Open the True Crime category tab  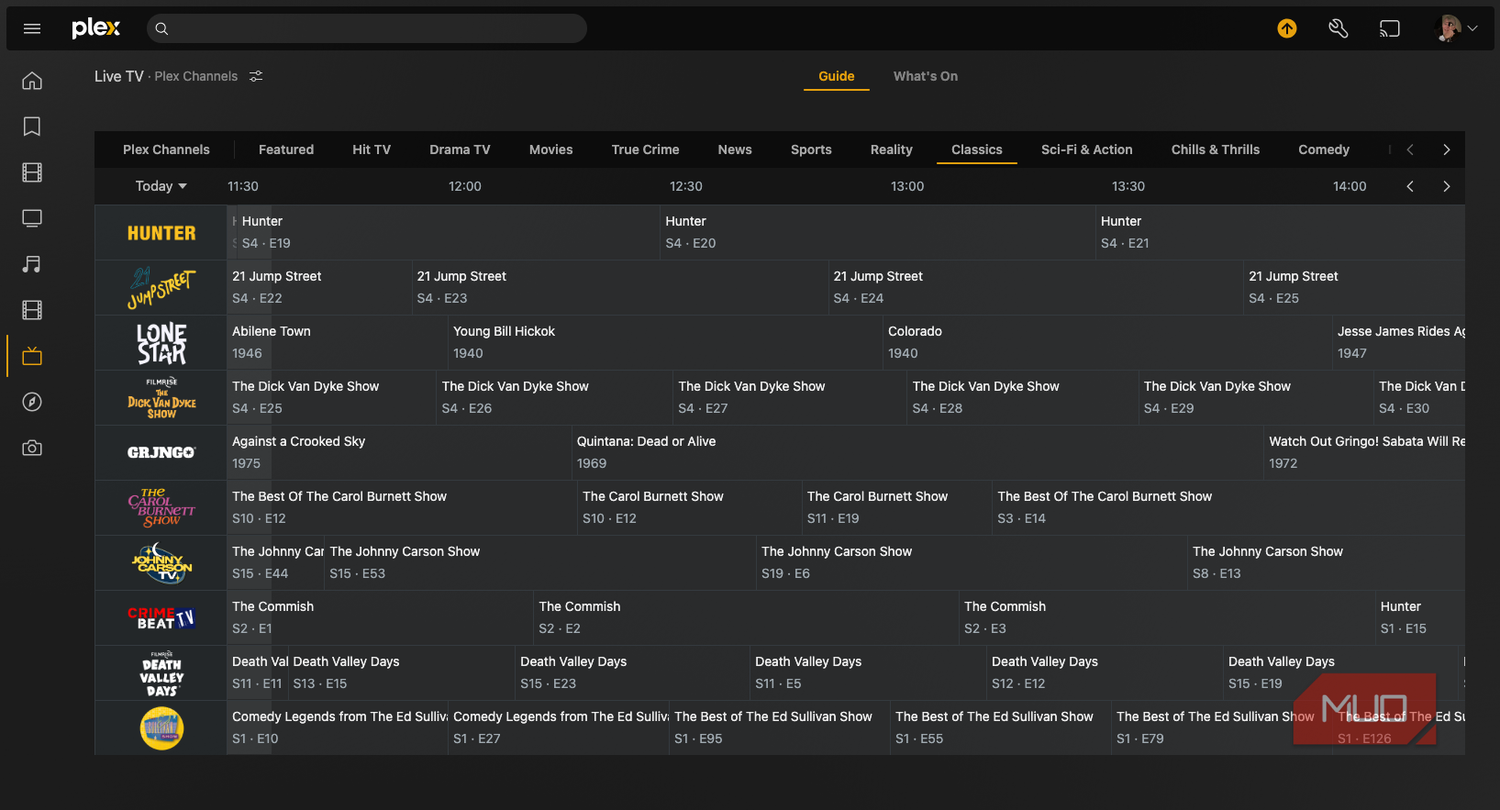coord(645,150)
